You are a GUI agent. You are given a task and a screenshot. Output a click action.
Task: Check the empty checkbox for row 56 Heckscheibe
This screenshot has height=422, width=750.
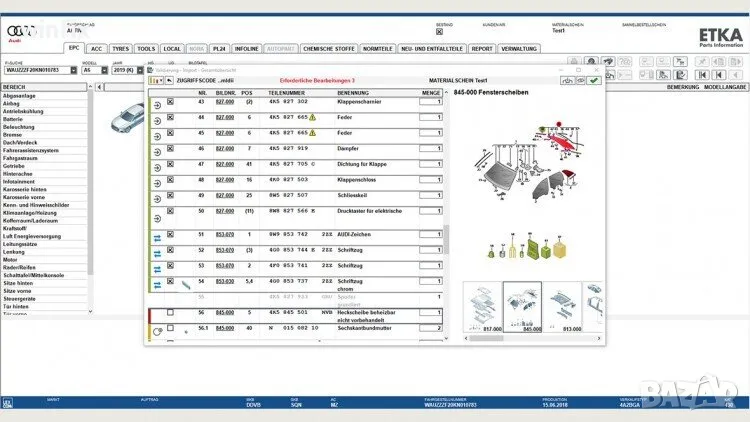[x=170, y=313]
